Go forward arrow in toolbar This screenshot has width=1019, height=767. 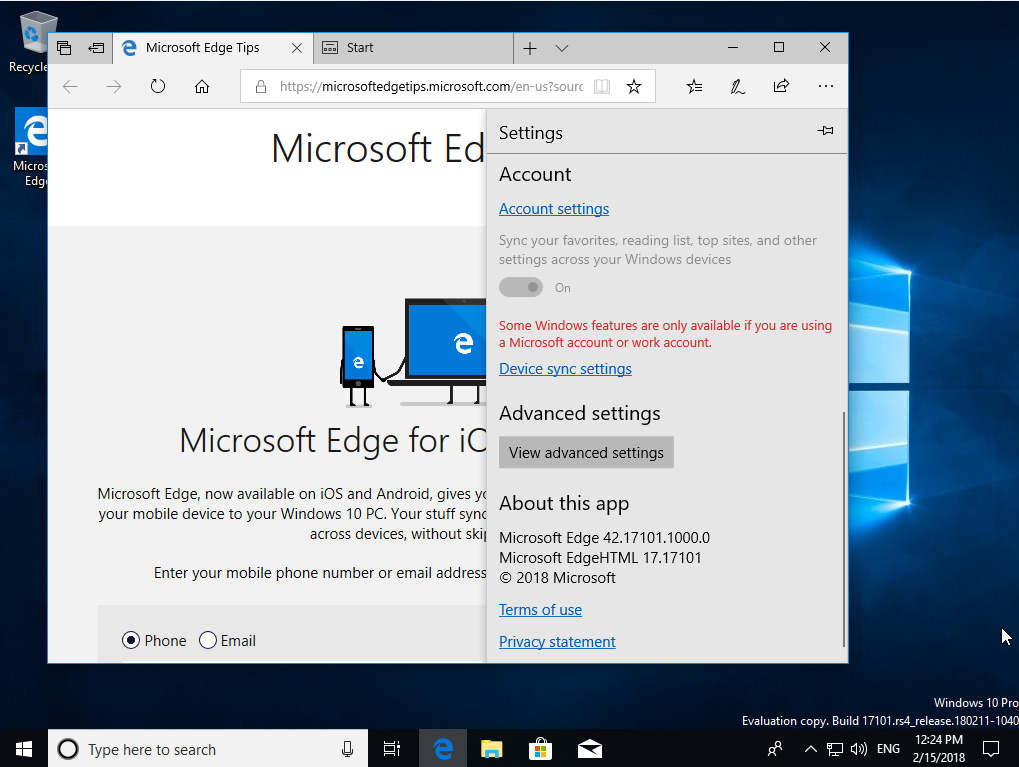114,86
